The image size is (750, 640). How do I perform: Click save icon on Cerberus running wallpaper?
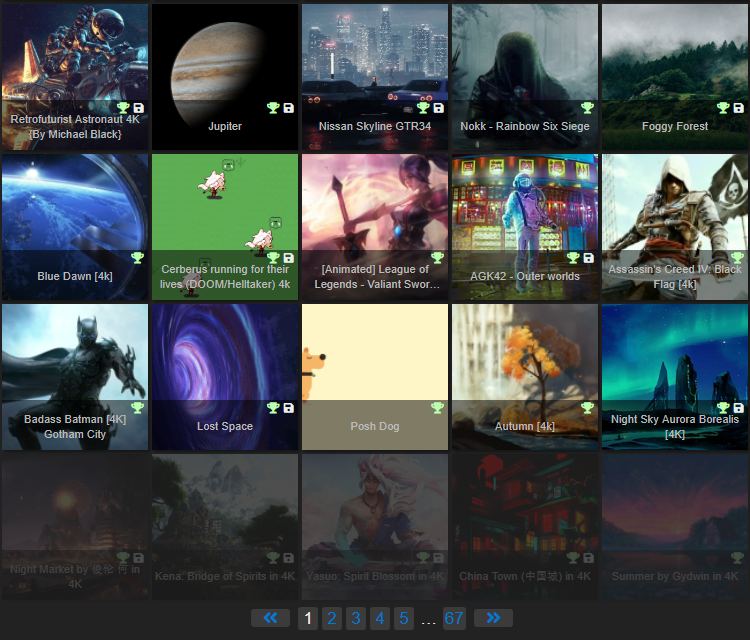288,258
